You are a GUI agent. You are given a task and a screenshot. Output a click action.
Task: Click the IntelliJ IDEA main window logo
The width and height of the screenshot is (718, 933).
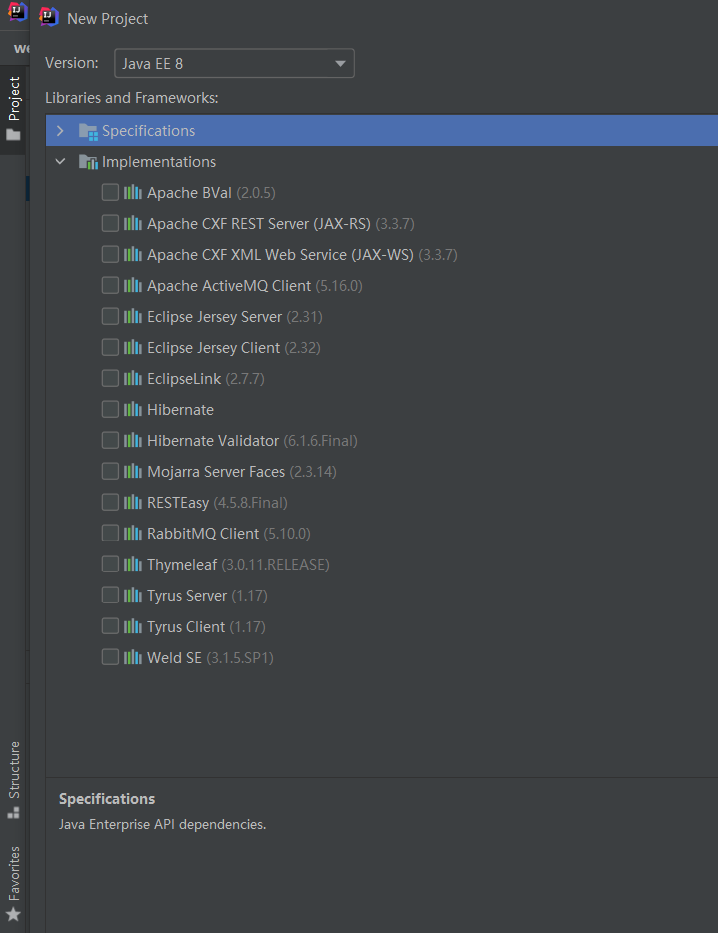pyautogui.click(x=17, y=11)
